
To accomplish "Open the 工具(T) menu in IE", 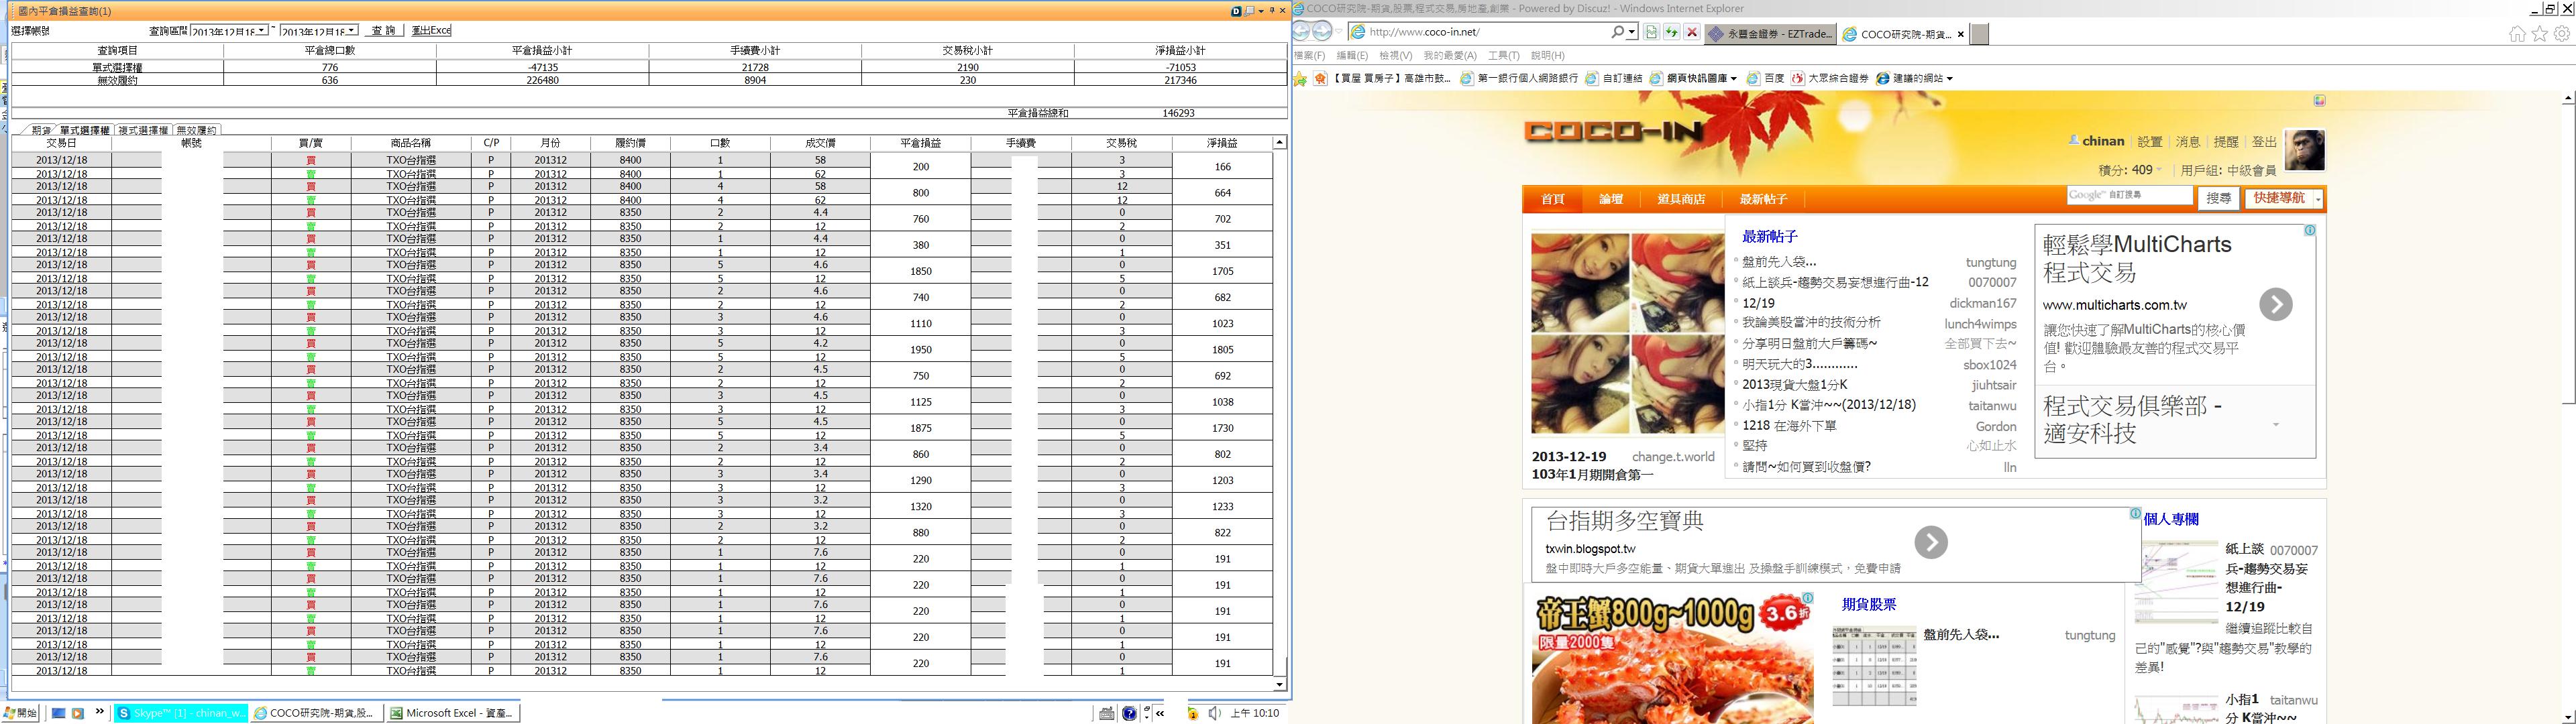I will (1503, 56).
